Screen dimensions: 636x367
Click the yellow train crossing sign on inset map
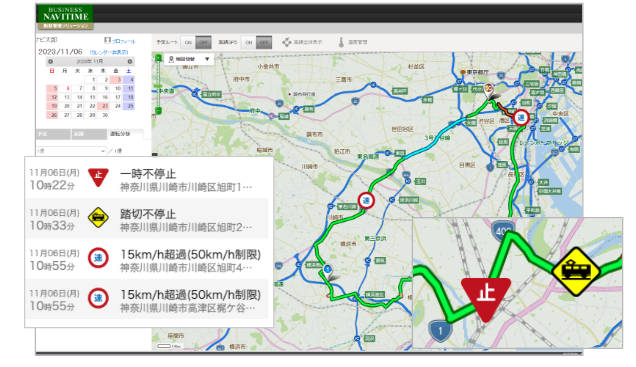576,271
